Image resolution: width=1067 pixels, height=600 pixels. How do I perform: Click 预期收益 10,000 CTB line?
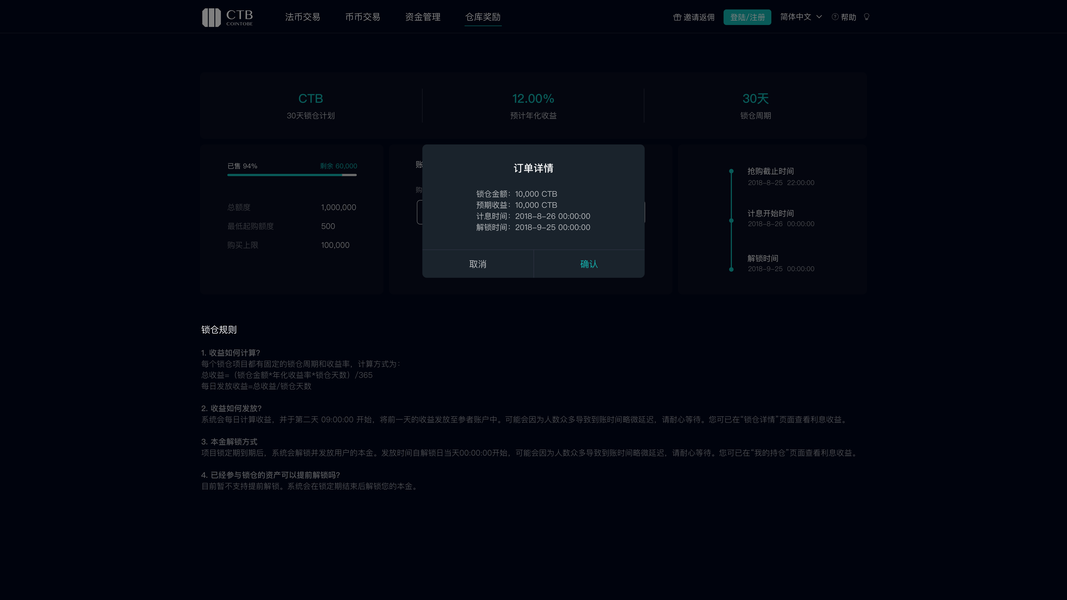(516, 205)
